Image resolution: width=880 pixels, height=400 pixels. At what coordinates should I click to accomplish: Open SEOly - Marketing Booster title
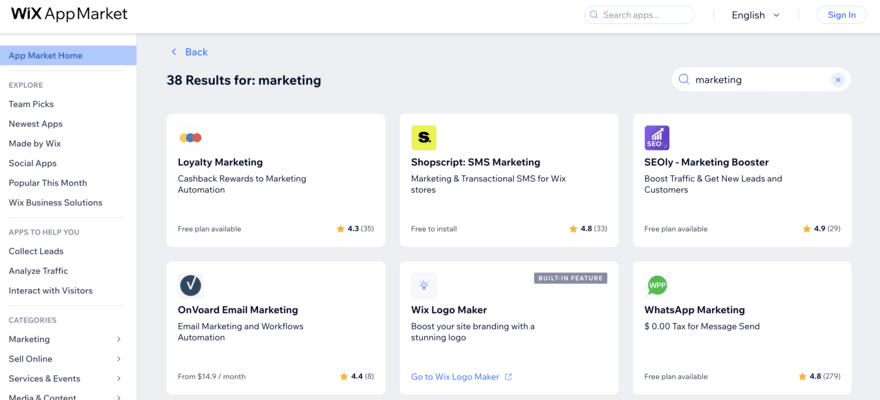pyautogui.click(x=707, y=162)
